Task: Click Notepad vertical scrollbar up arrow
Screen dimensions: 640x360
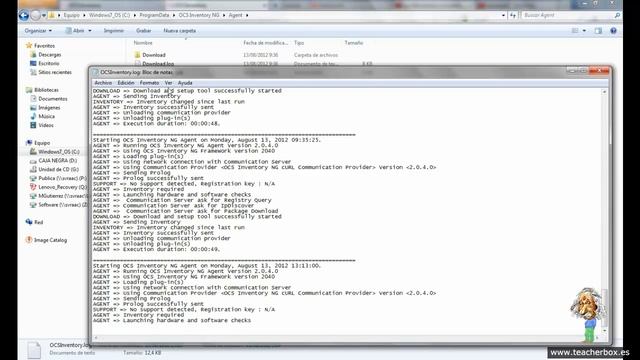Action: [604, 92]
